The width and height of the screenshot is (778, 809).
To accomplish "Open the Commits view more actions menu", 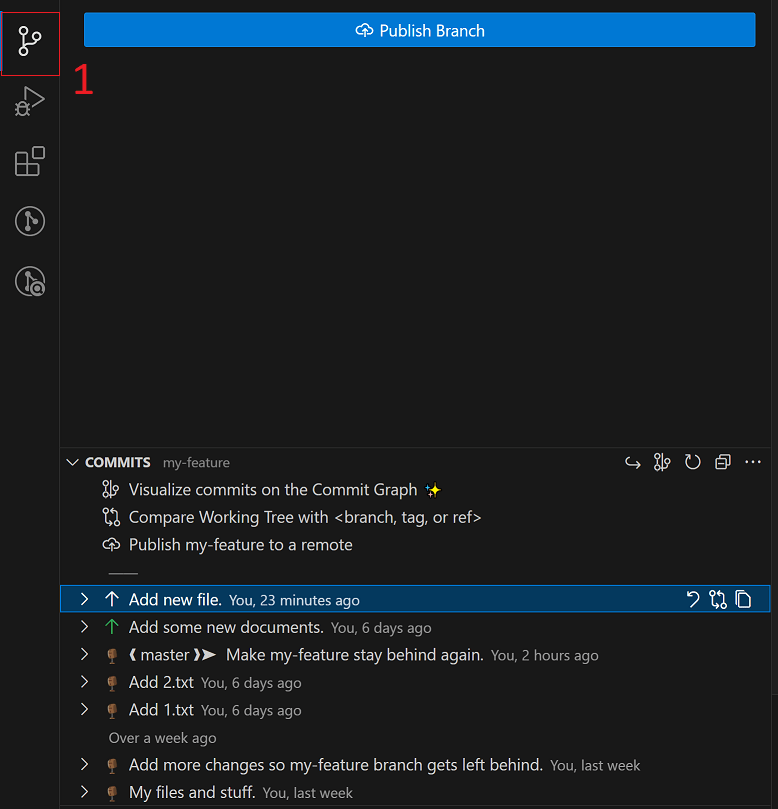I will pyautogui.click(x=753, y=462).
